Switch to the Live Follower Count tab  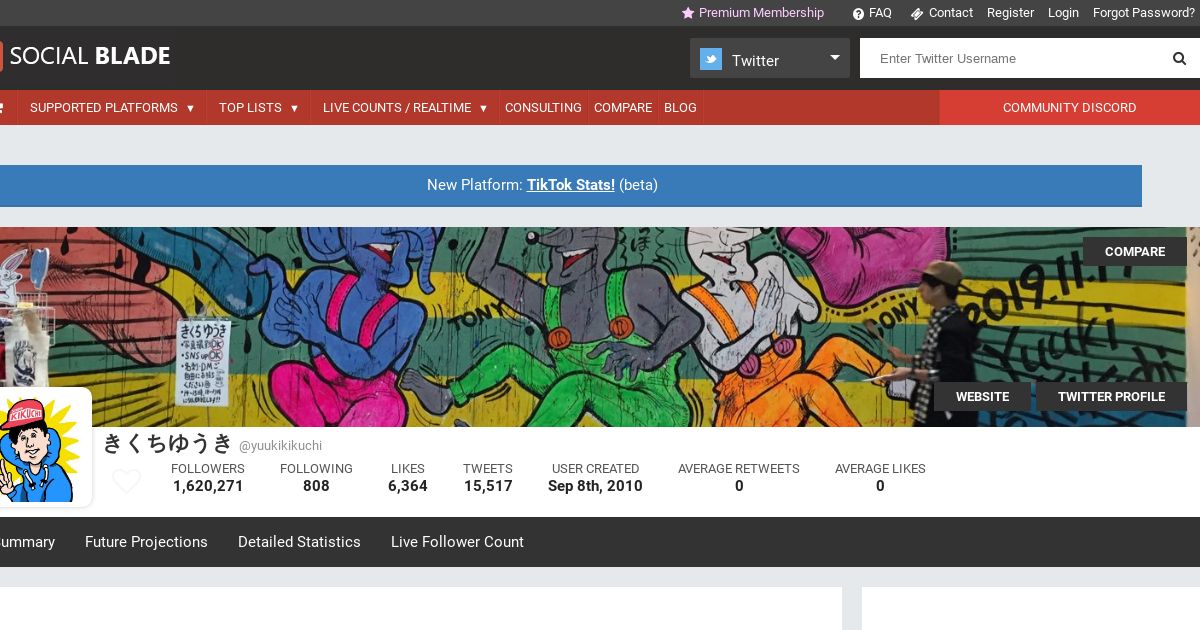pos(457,542)
